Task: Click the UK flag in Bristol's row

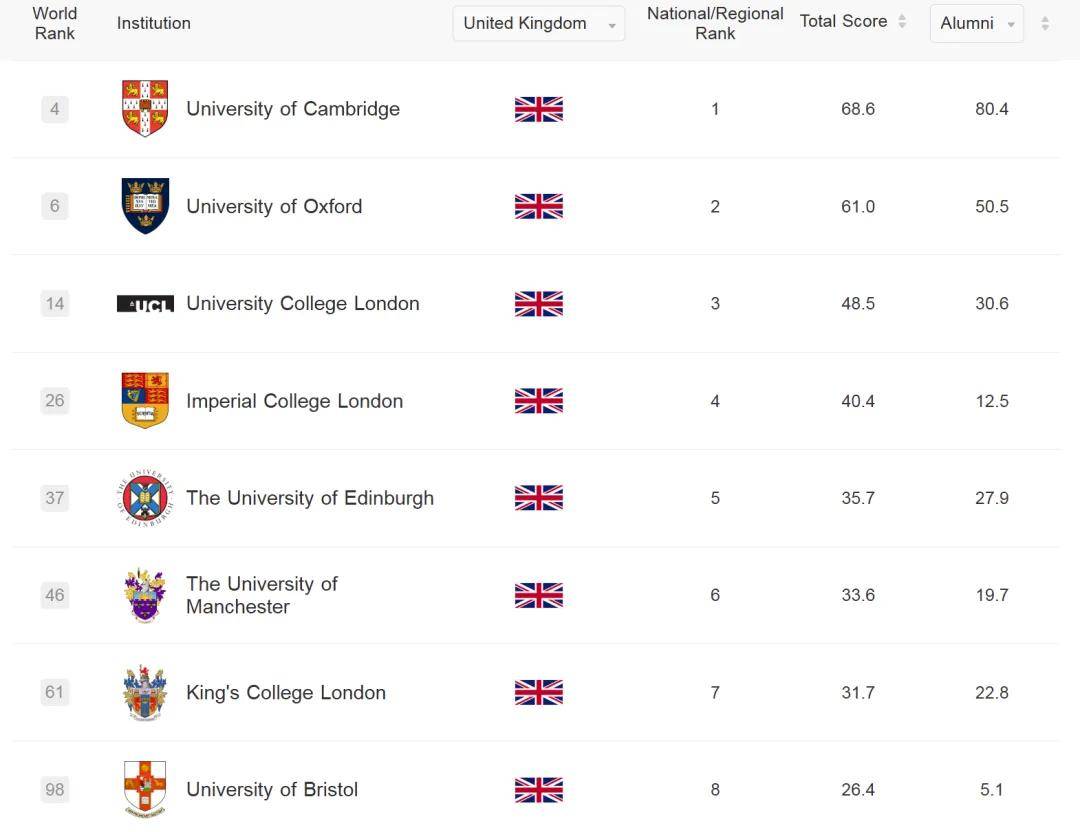Action: pos(538,790)
